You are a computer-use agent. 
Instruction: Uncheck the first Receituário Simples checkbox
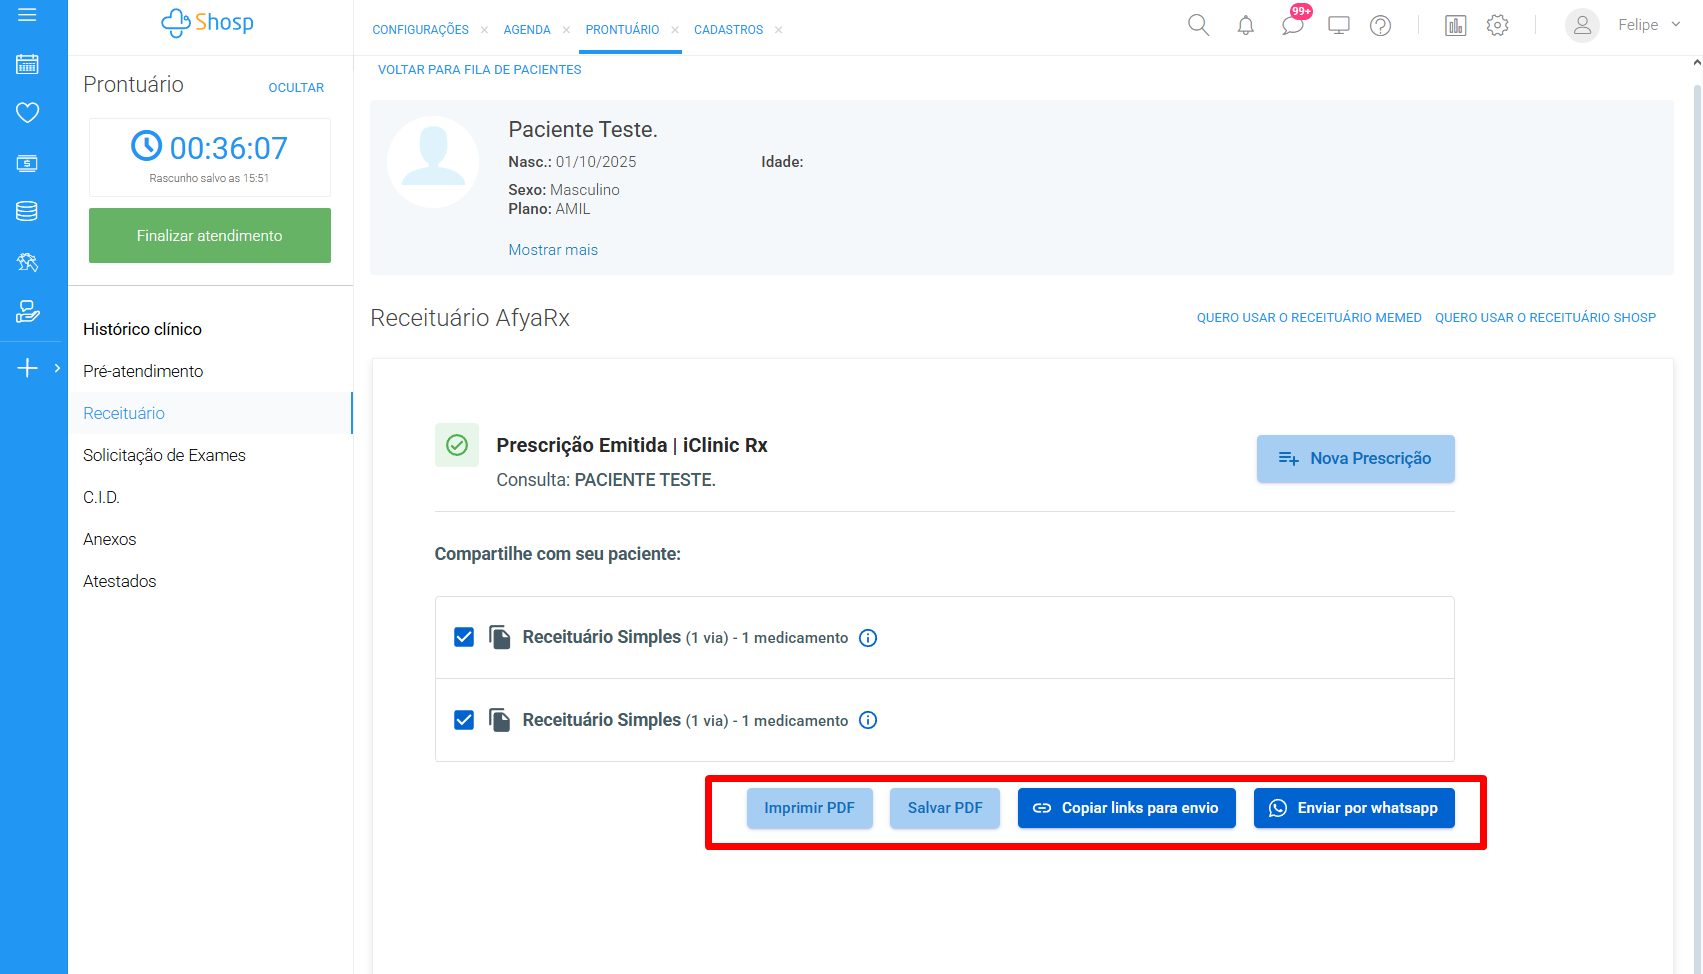(x=464, y=638)
